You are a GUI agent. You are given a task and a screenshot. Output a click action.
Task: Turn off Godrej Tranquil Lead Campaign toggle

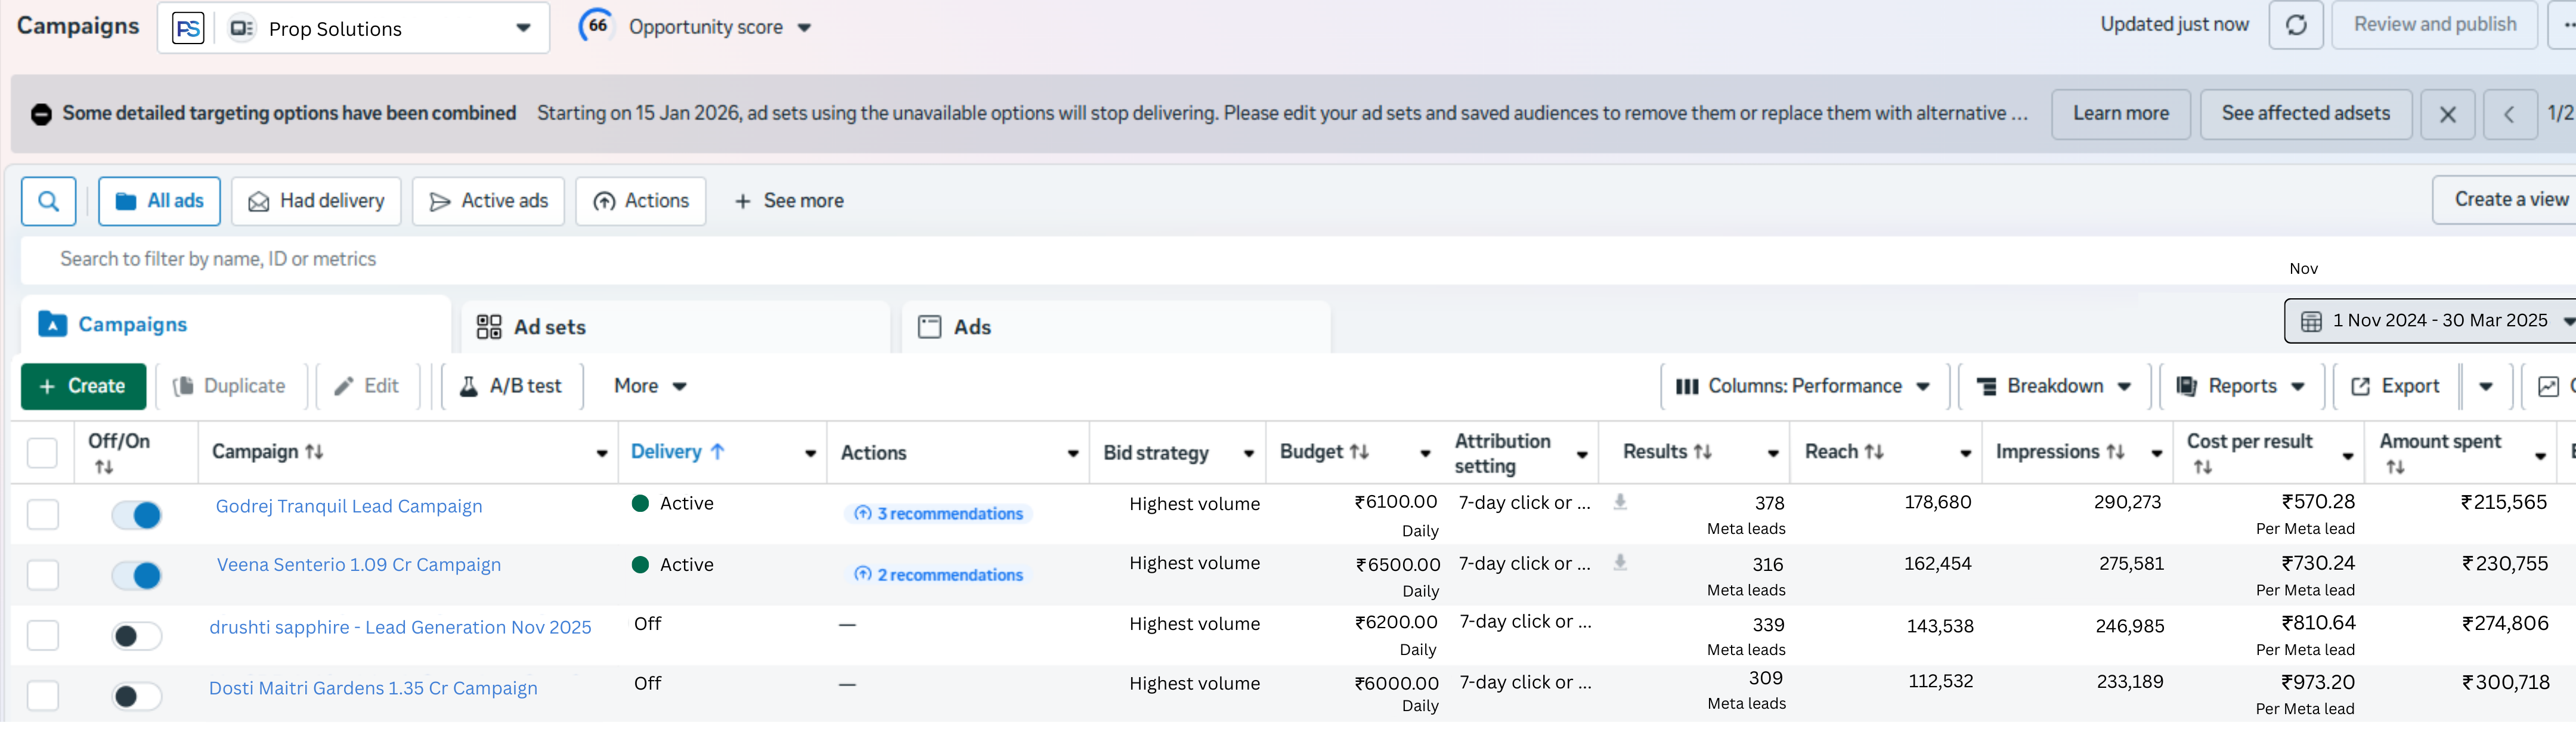(137, 515)
